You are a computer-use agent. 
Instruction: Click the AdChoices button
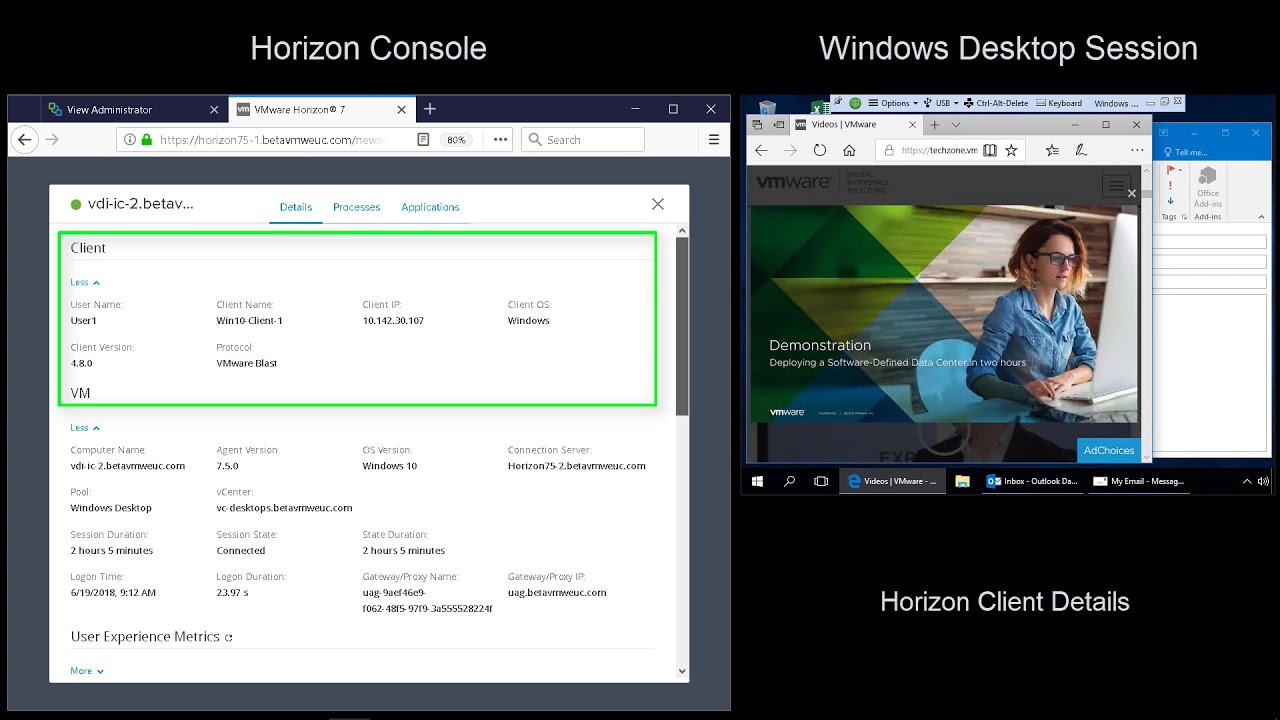pyautogui.click(x=1108, y=450)
